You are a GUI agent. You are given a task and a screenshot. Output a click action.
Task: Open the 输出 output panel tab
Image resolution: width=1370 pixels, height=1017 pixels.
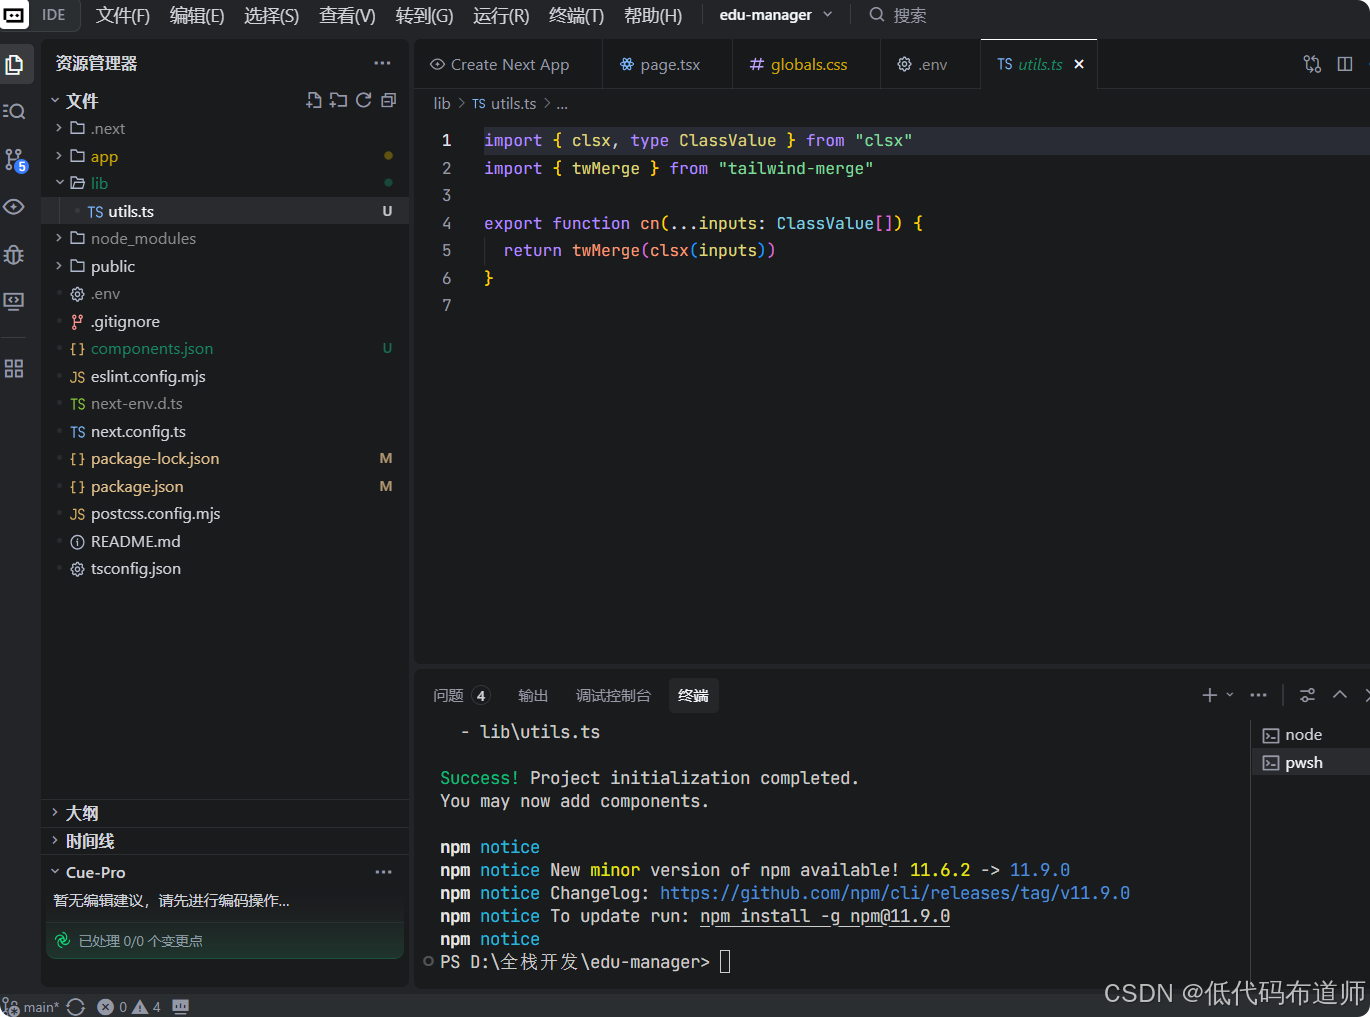pyautogui.click(x=533, y=696)
